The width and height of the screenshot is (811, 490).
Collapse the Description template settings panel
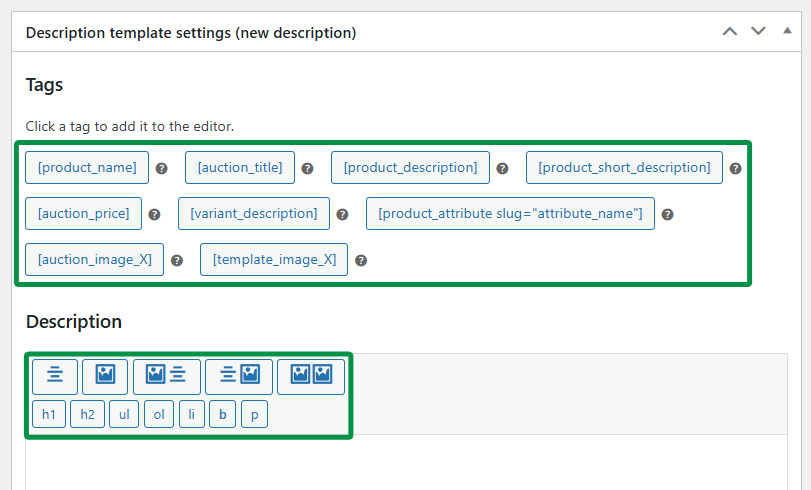(x=787, y=31)
